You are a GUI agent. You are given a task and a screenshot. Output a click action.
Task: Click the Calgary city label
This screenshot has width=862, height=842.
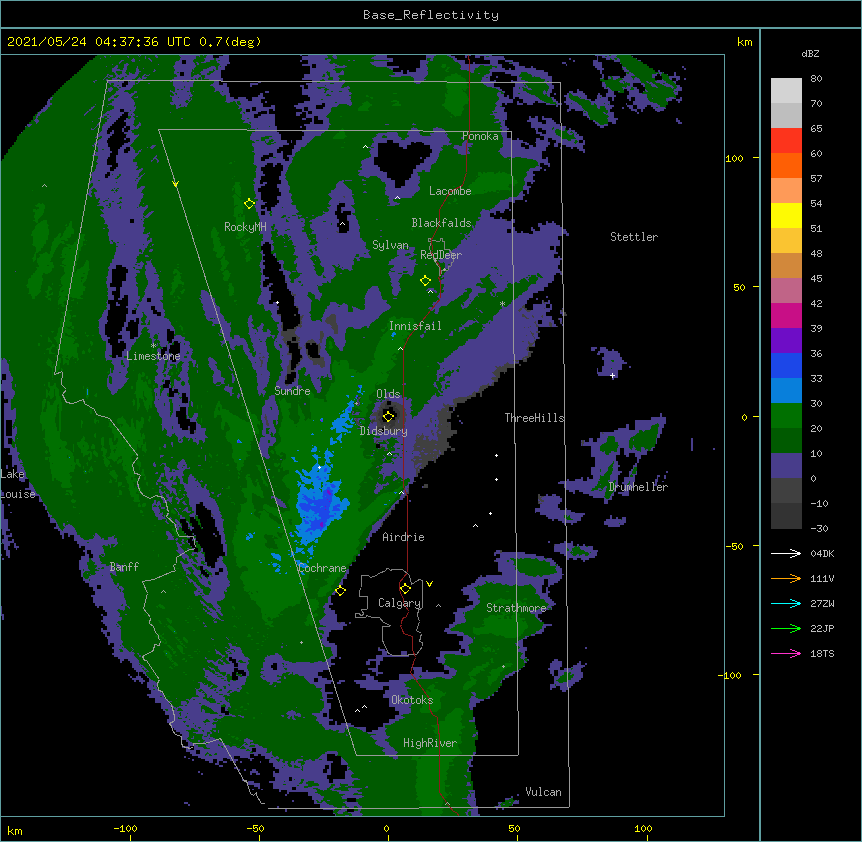[x=399, y=603]
